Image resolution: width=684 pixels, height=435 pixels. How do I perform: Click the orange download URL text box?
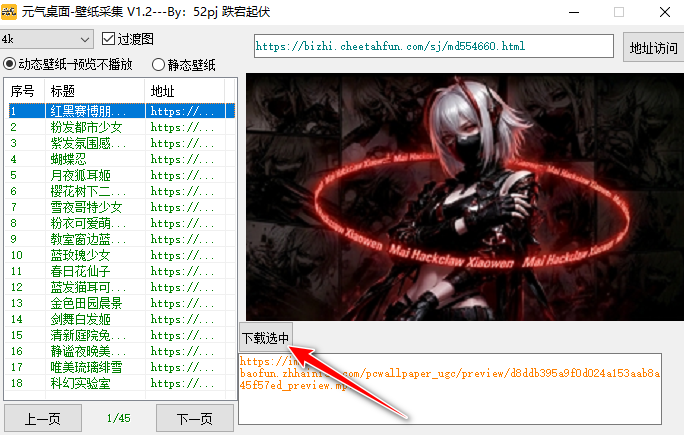450,389
